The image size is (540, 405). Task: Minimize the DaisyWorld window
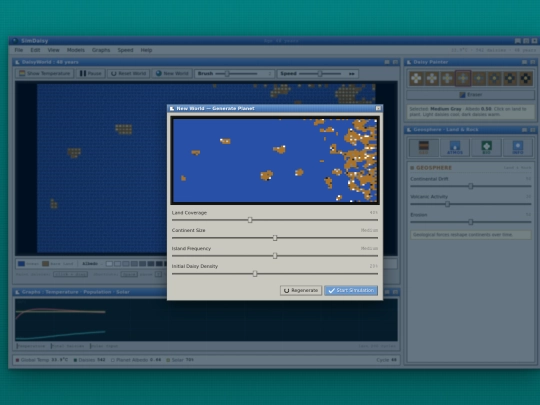387,62
